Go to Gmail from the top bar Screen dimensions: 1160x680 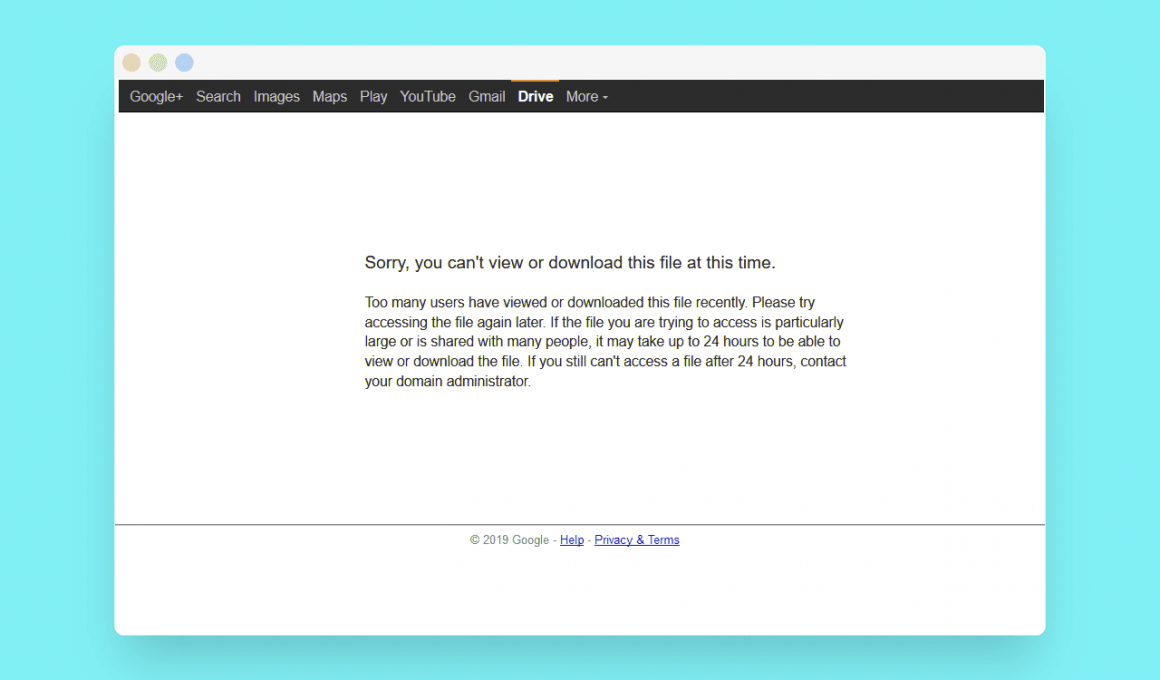point(487,96)
